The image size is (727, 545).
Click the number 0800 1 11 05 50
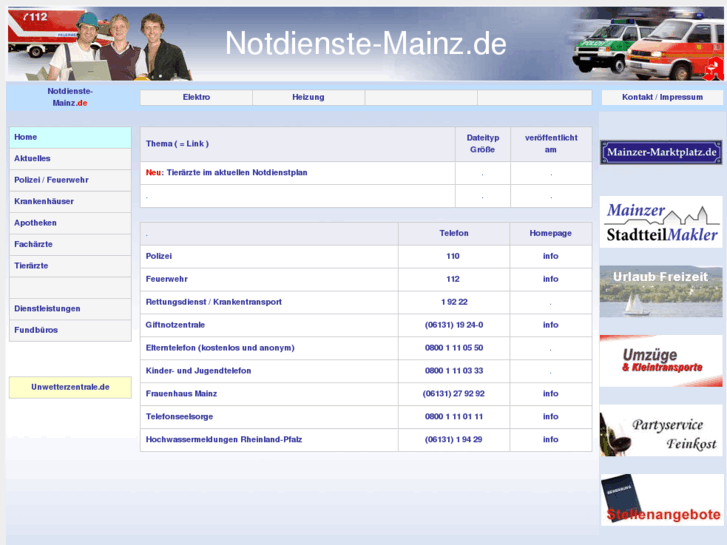(x=454, y=348)
